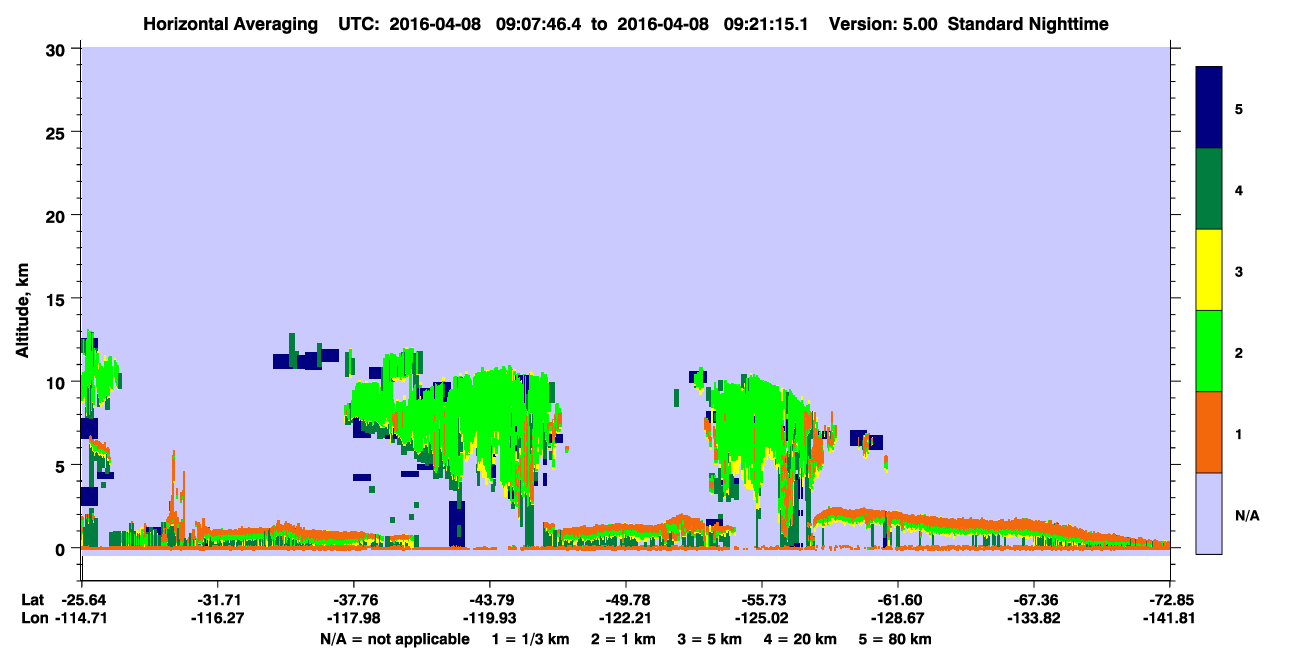Screen dimensions: 1300x667
Task: Click latitude value -61.60
Action: 898,600
